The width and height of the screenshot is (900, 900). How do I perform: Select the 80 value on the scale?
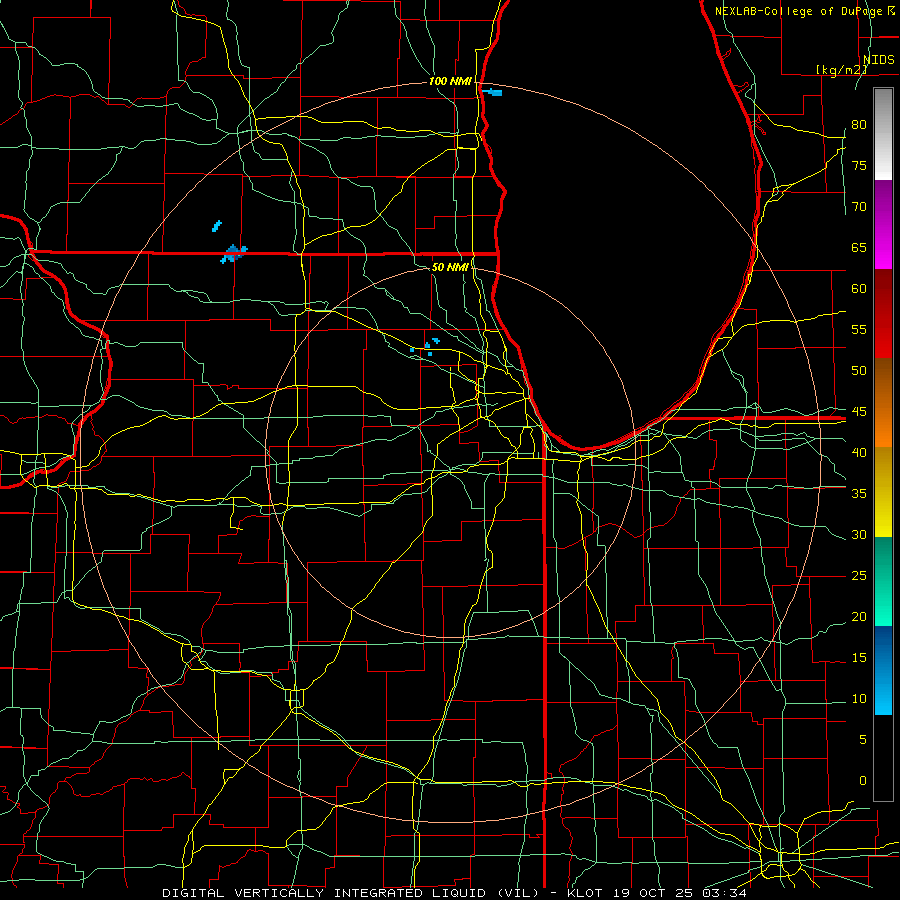pos(859,125)
